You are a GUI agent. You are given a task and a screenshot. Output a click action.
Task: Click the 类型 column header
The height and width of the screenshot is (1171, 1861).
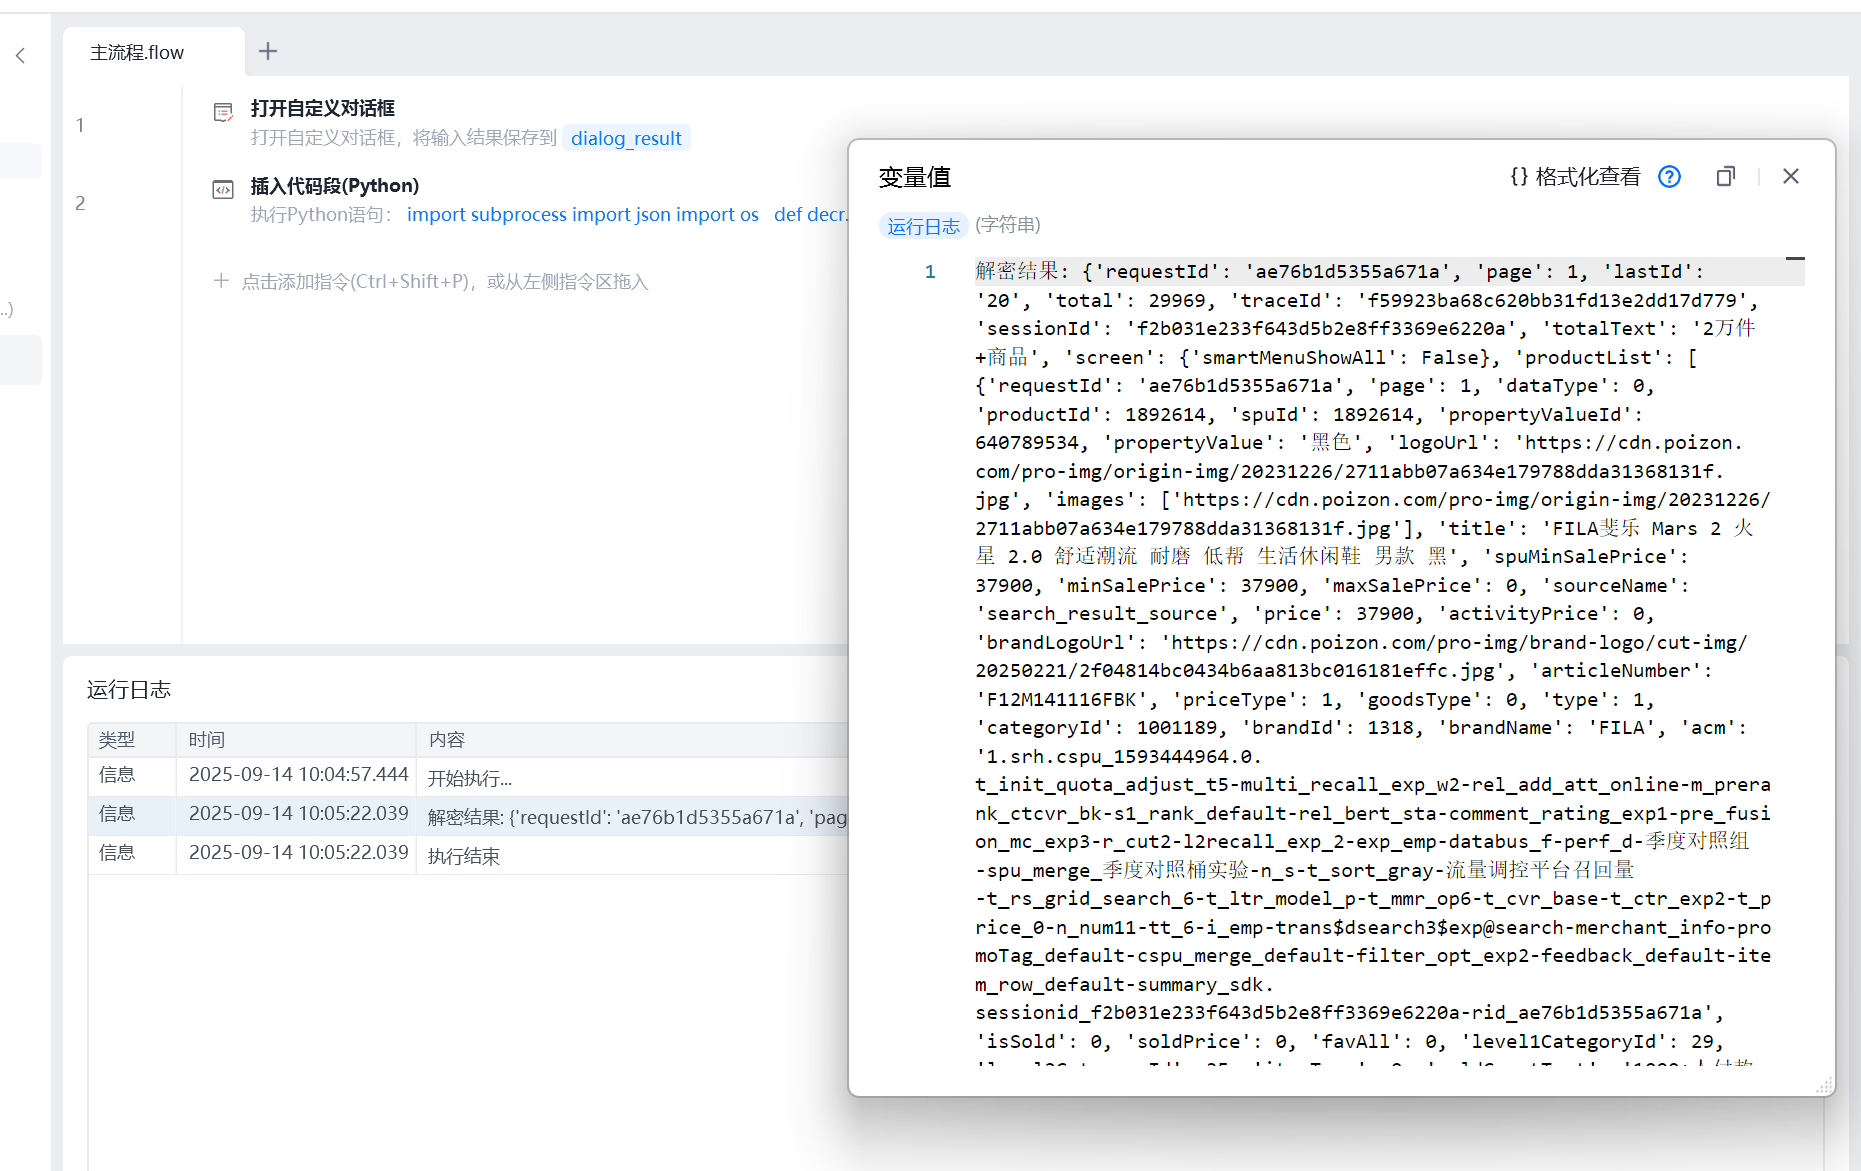pos(117,740)
